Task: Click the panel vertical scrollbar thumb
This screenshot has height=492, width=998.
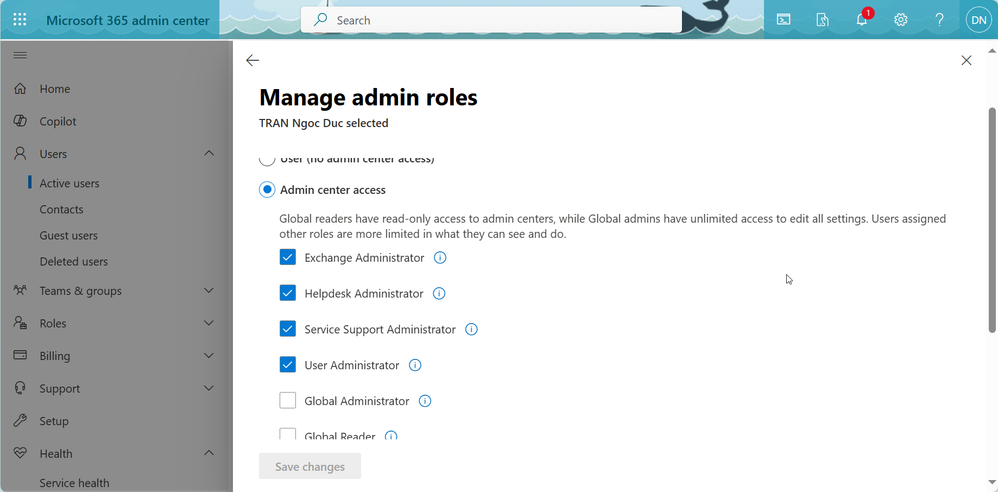Action: point(992,220)
